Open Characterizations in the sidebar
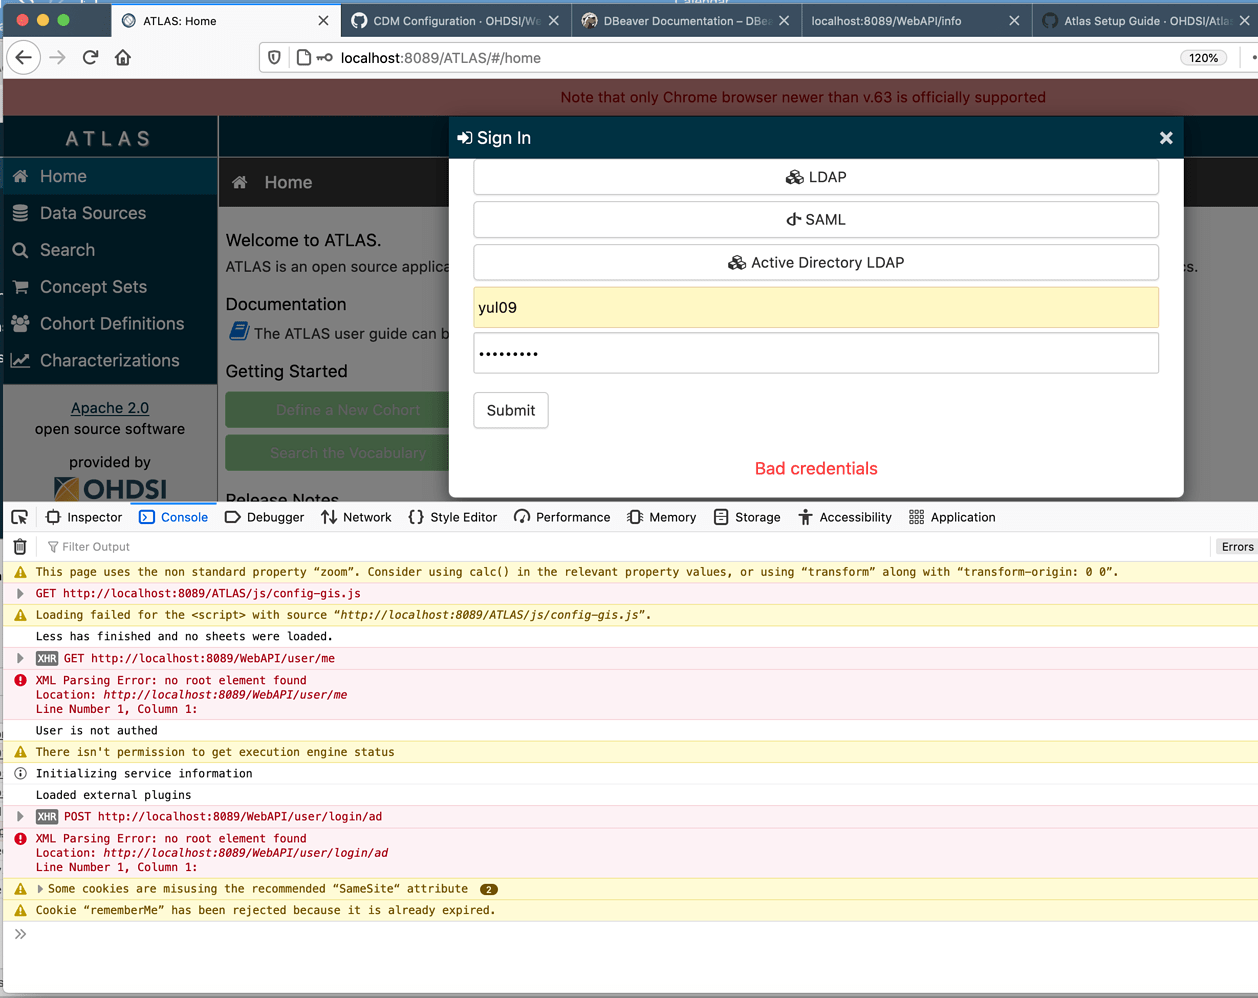Screen dimensions: 1258x998 coord(109,361)
